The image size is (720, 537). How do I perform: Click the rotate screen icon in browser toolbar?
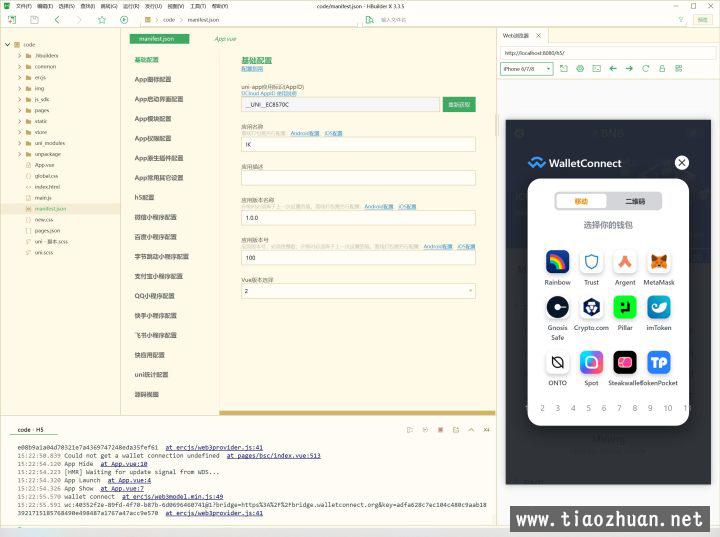coord(564,68)
